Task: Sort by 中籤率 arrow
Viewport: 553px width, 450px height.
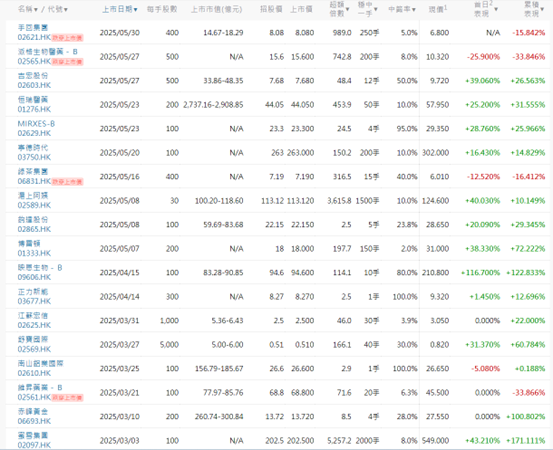Action: tap(413, 10)
